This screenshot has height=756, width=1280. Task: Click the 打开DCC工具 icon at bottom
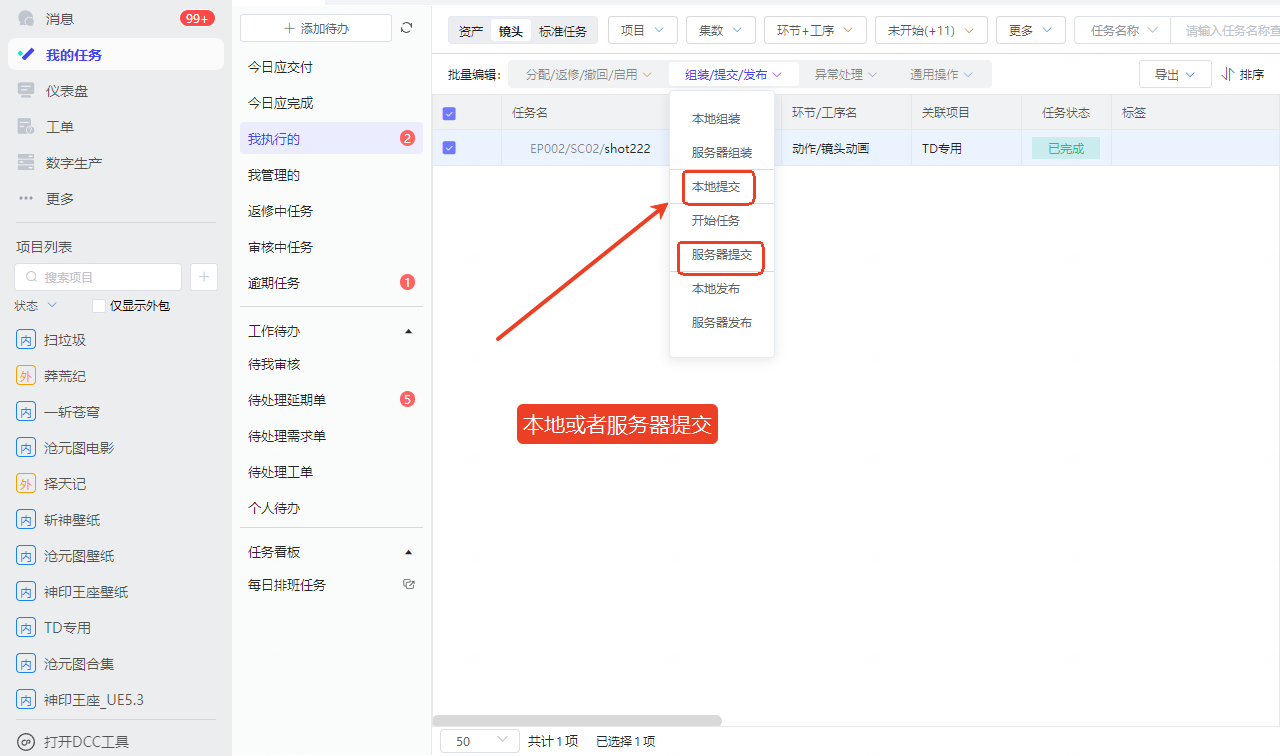[26, 742]
